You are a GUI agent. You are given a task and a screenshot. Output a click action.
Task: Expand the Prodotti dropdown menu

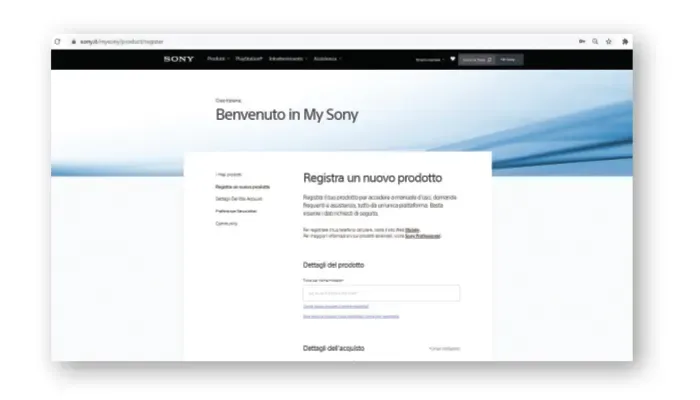pyautogui.click(x=218, y=60)
